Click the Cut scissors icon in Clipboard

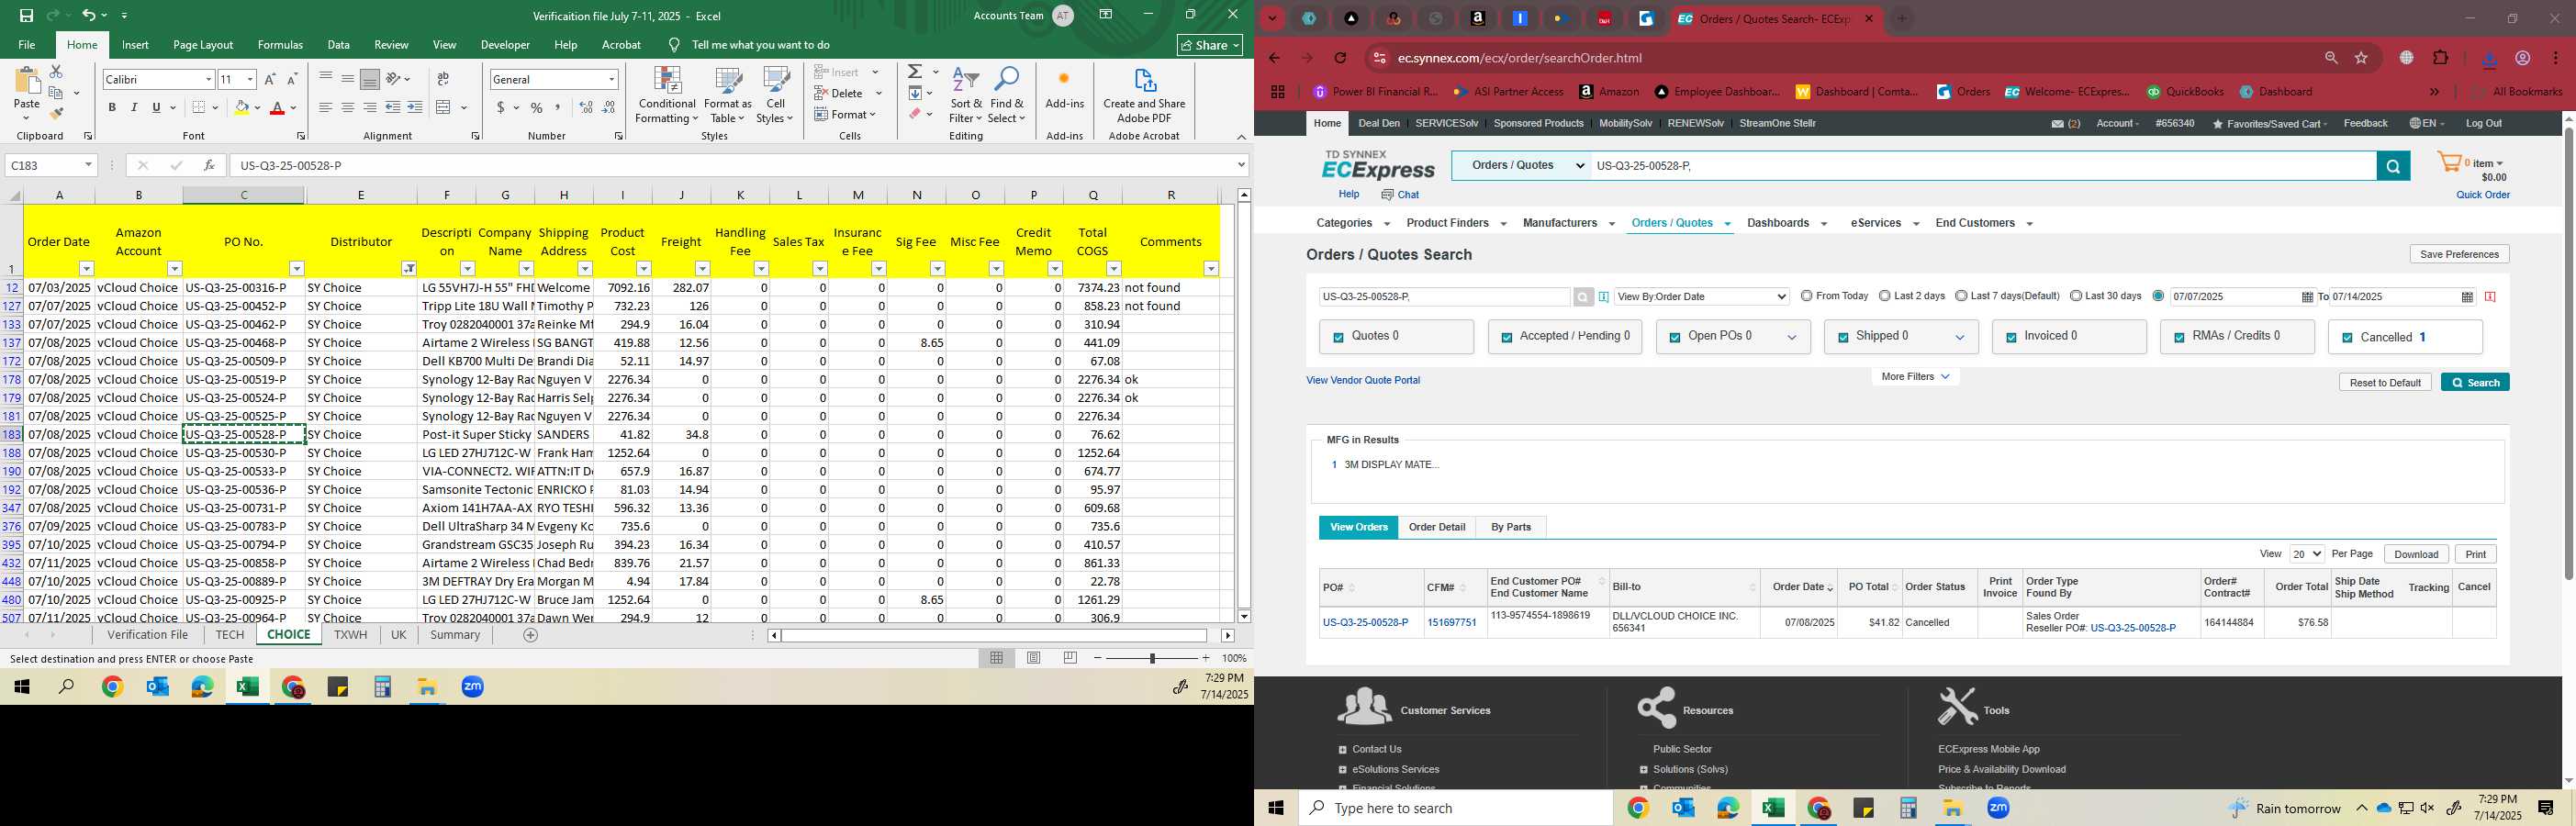(57, 72)
